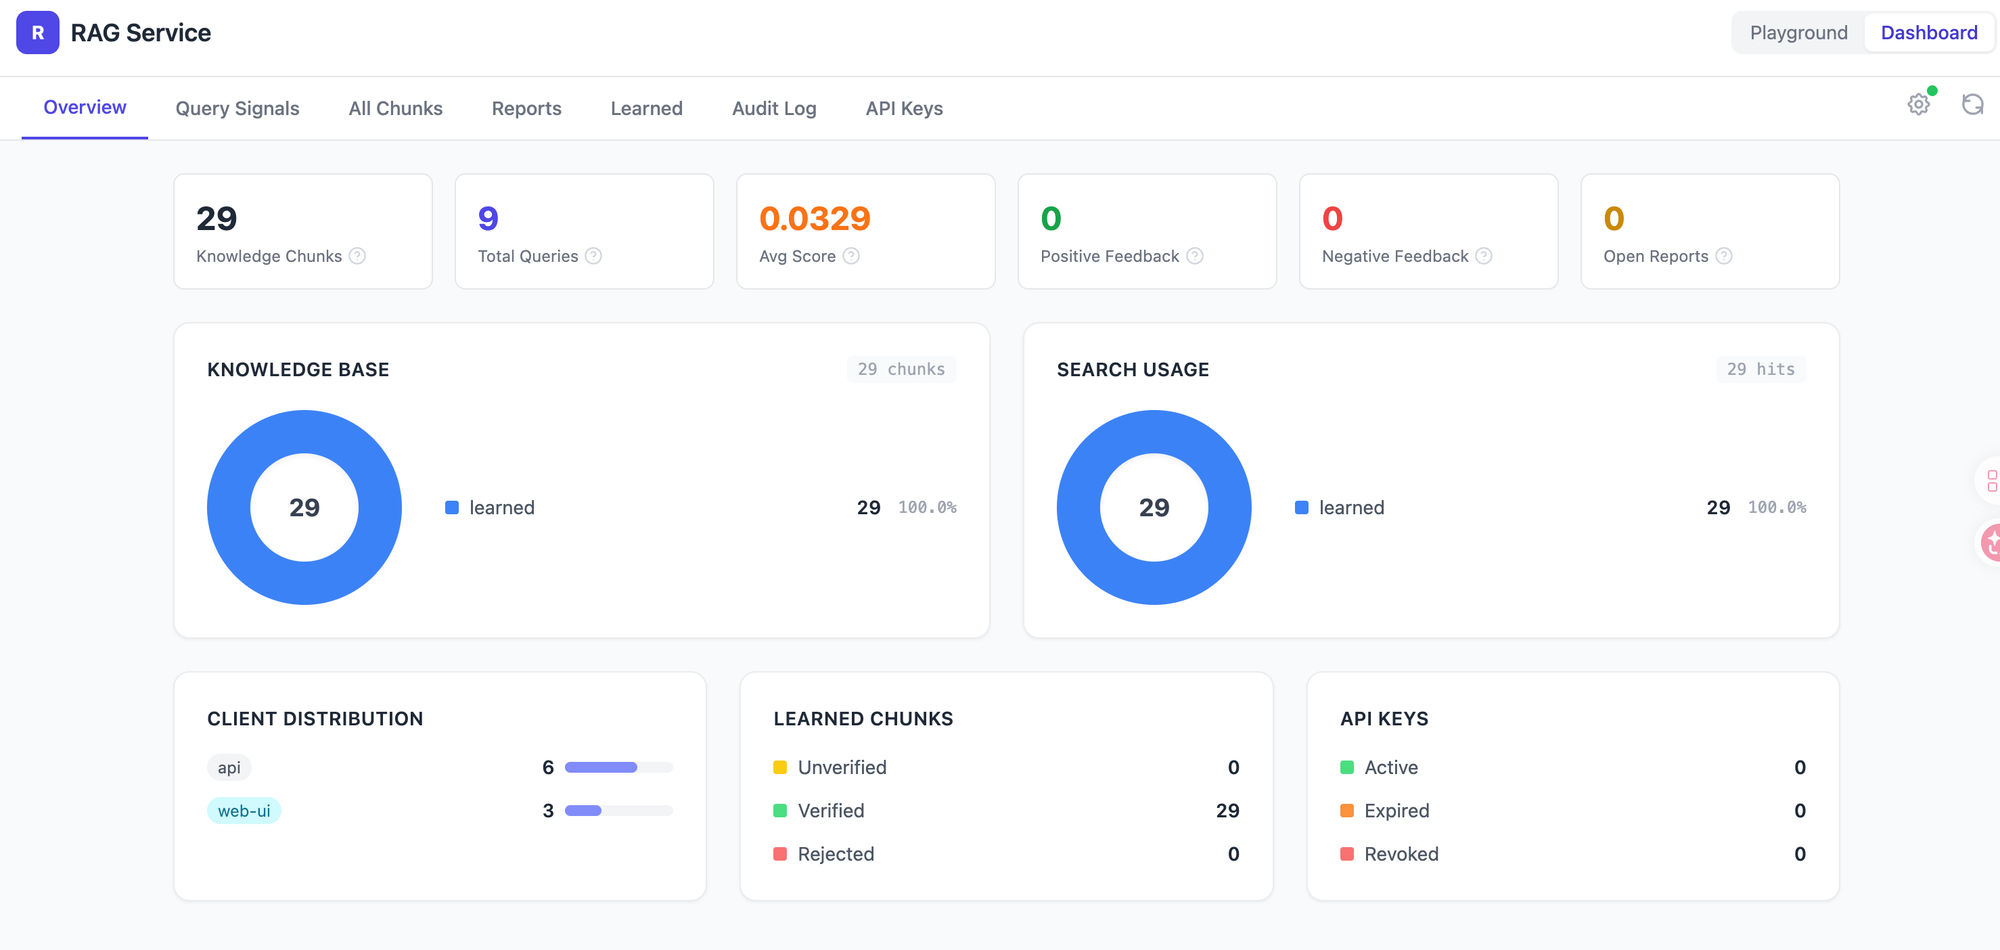Switch to the Query Signals tab

[237, 108]
